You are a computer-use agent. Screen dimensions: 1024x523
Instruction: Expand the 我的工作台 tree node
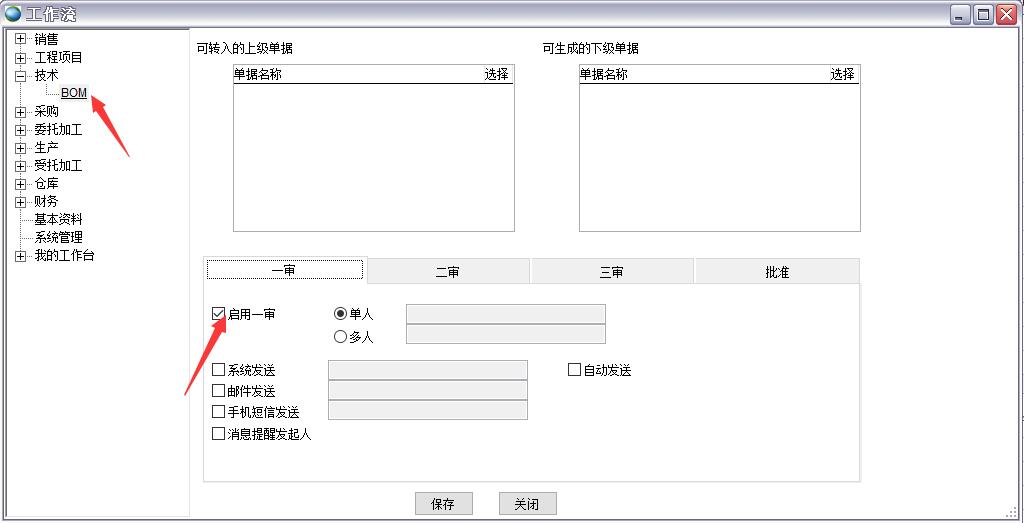(20, 255)
